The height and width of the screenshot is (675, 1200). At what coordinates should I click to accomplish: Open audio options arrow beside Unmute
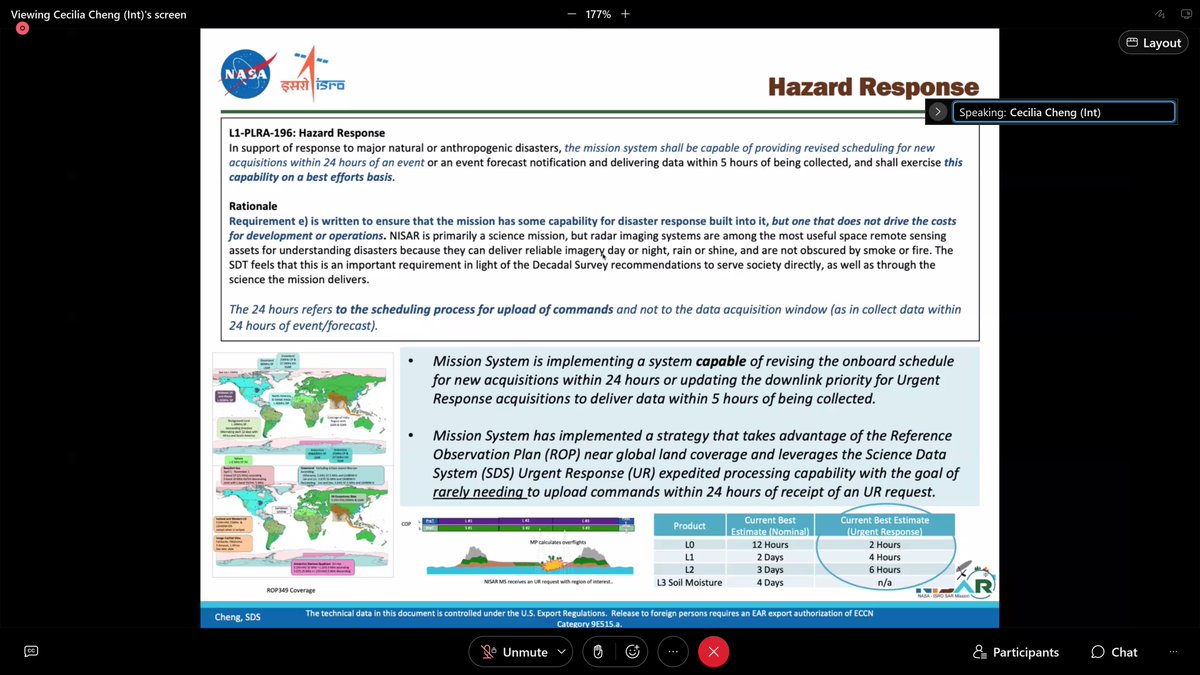pos(562,652)
